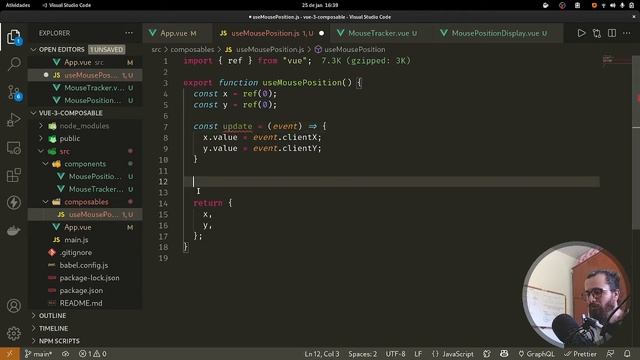
Task: Open package.json file
Action: (x=85, y=291)
